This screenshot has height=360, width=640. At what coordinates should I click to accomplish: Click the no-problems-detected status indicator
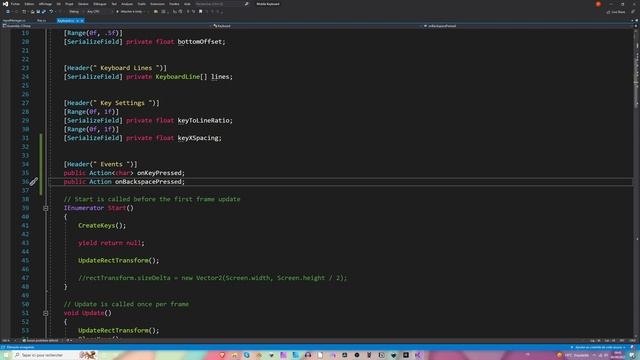point(41,340)
